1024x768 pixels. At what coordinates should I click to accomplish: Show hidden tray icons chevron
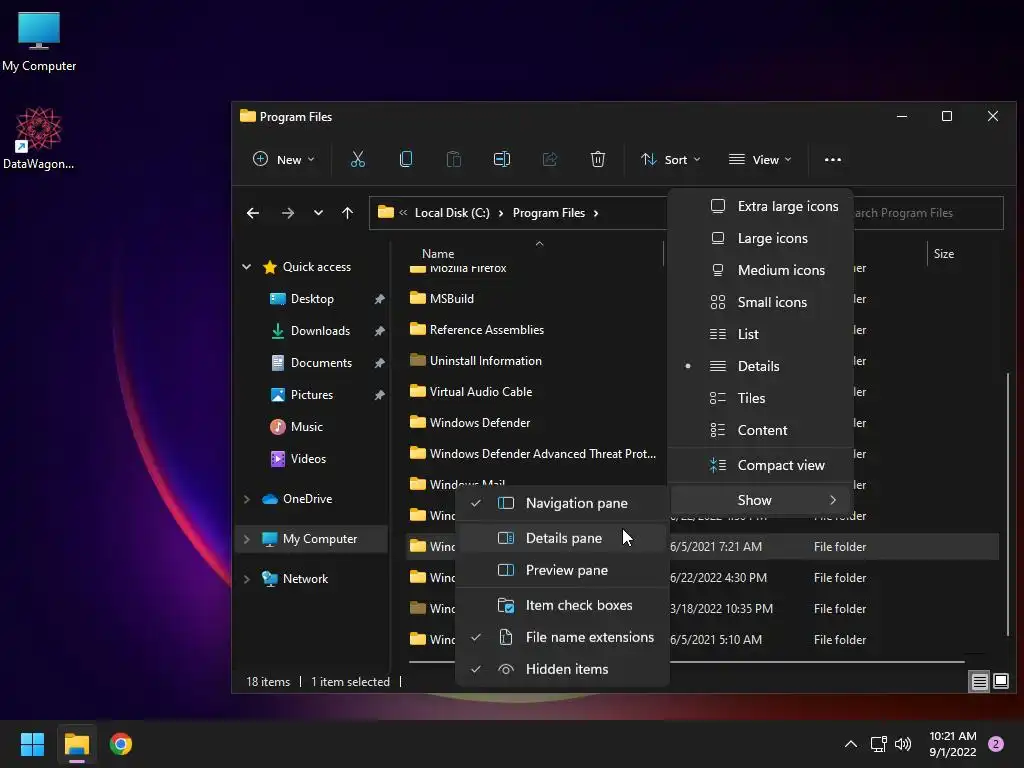click(851, 744)
